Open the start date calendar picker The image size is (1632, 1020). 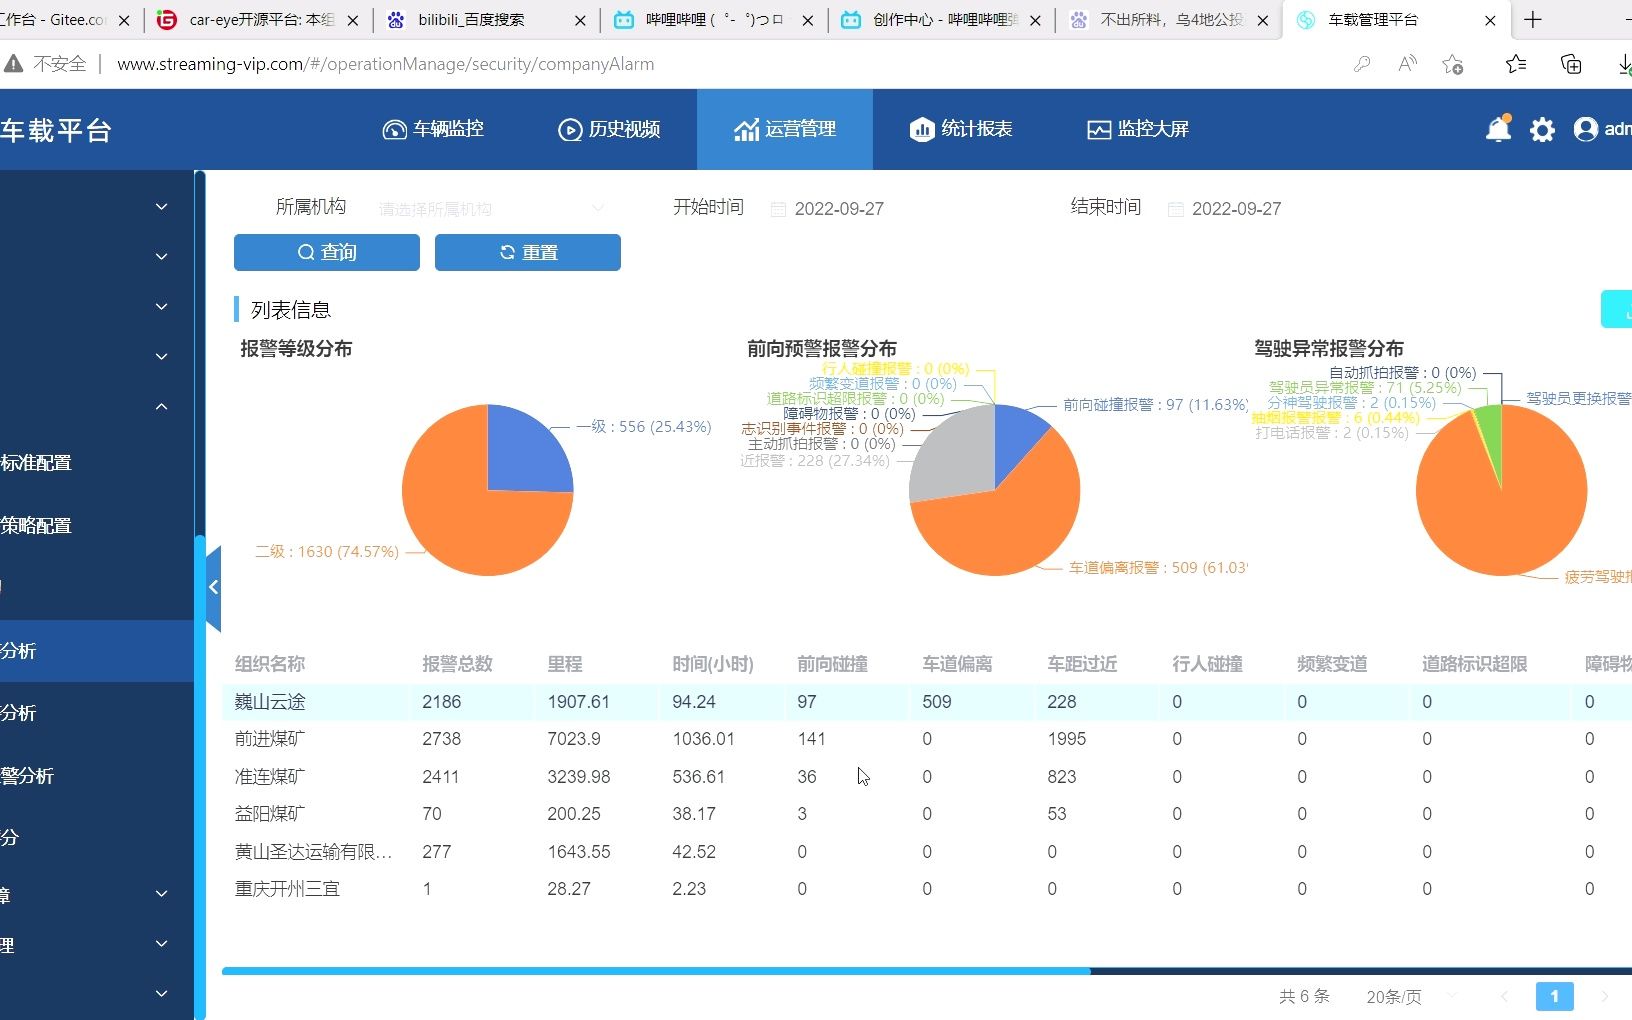(779, 208)
